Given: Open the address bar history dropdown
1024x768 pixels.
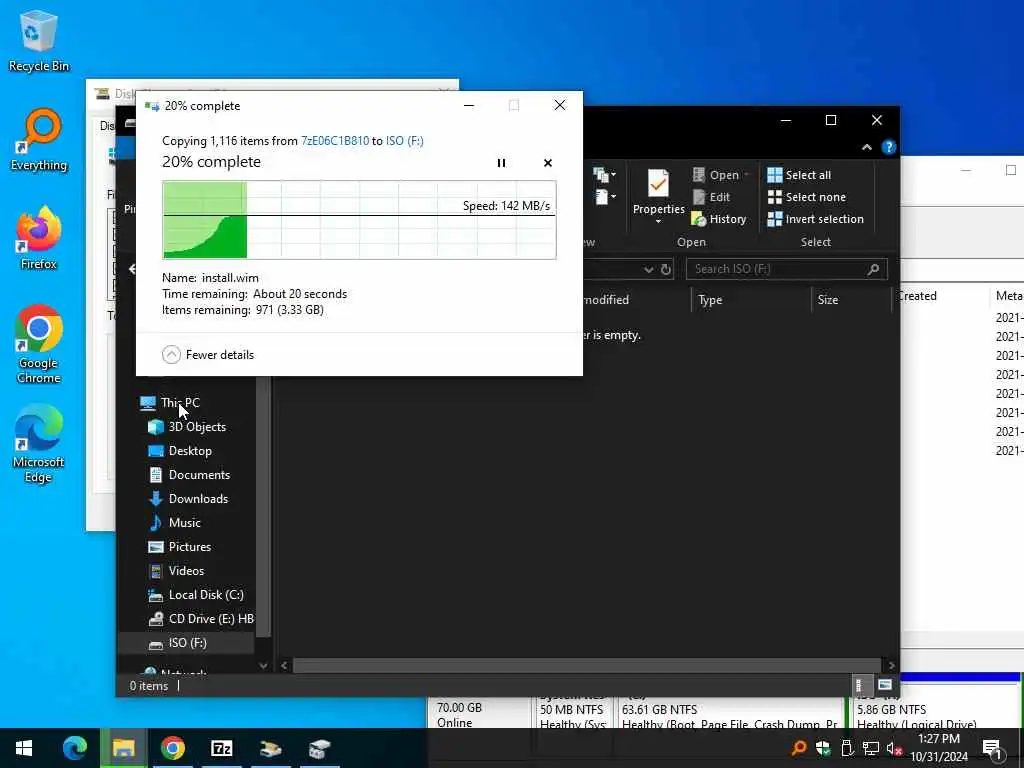Looking at the screenshot, I should 648,270.
